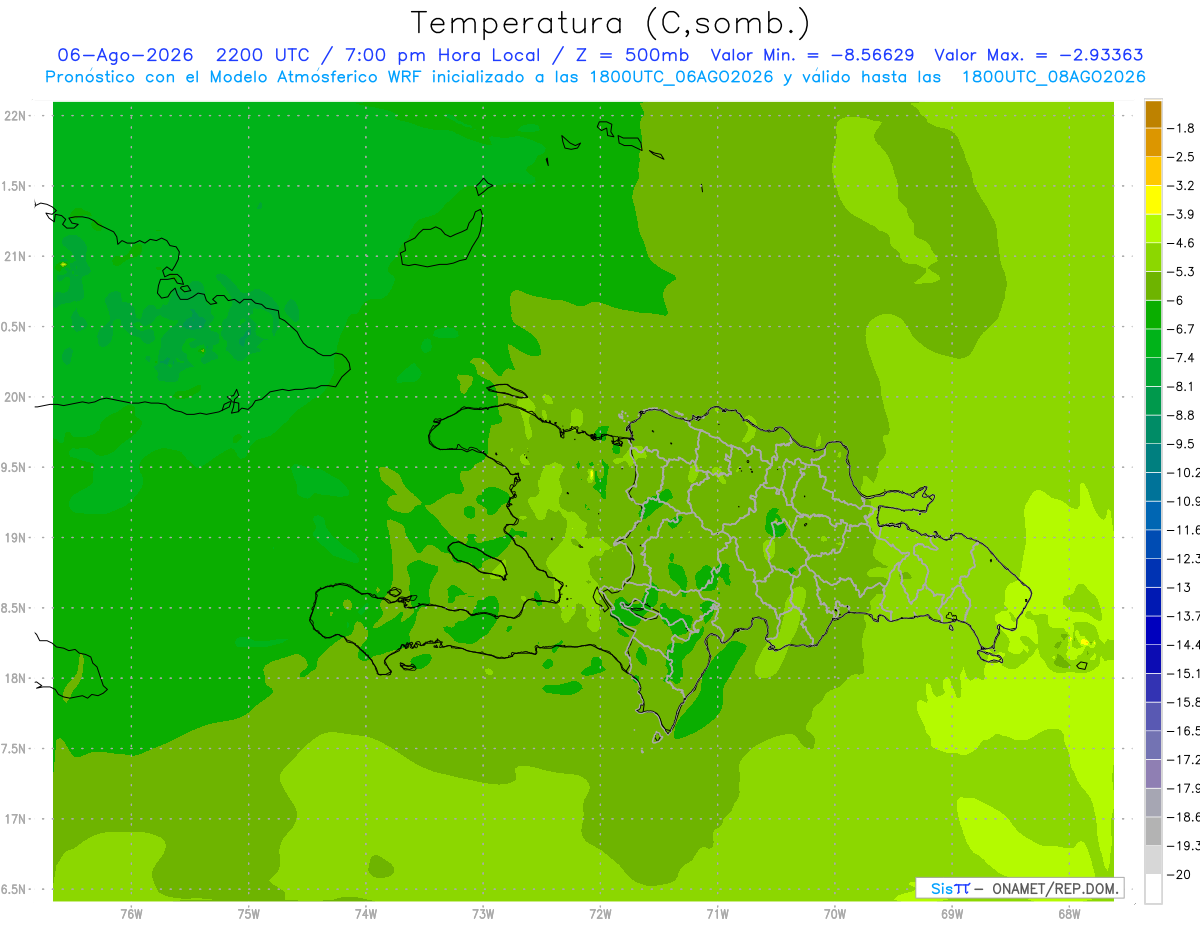This screenshot has height=927, width=1200.
Task: Click the '22N' latitude label
Action: [x=14, y=116]
